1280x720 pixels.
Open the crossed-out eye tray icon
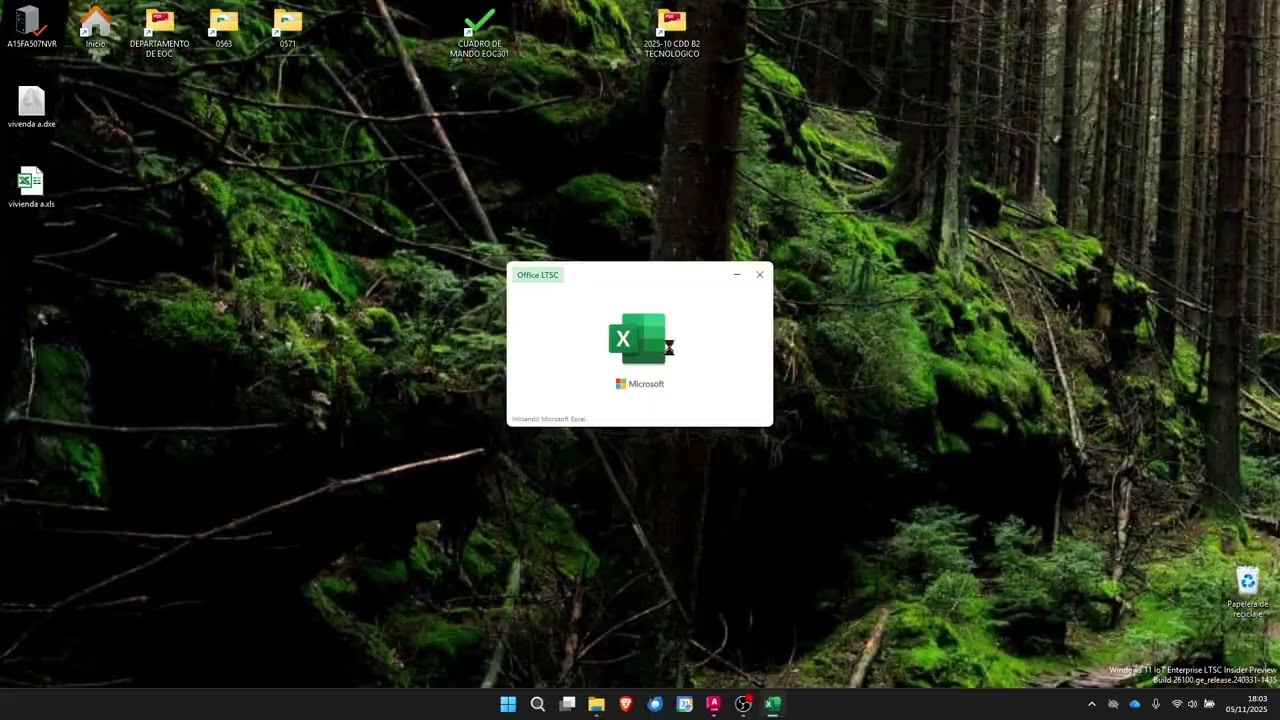1113,704
